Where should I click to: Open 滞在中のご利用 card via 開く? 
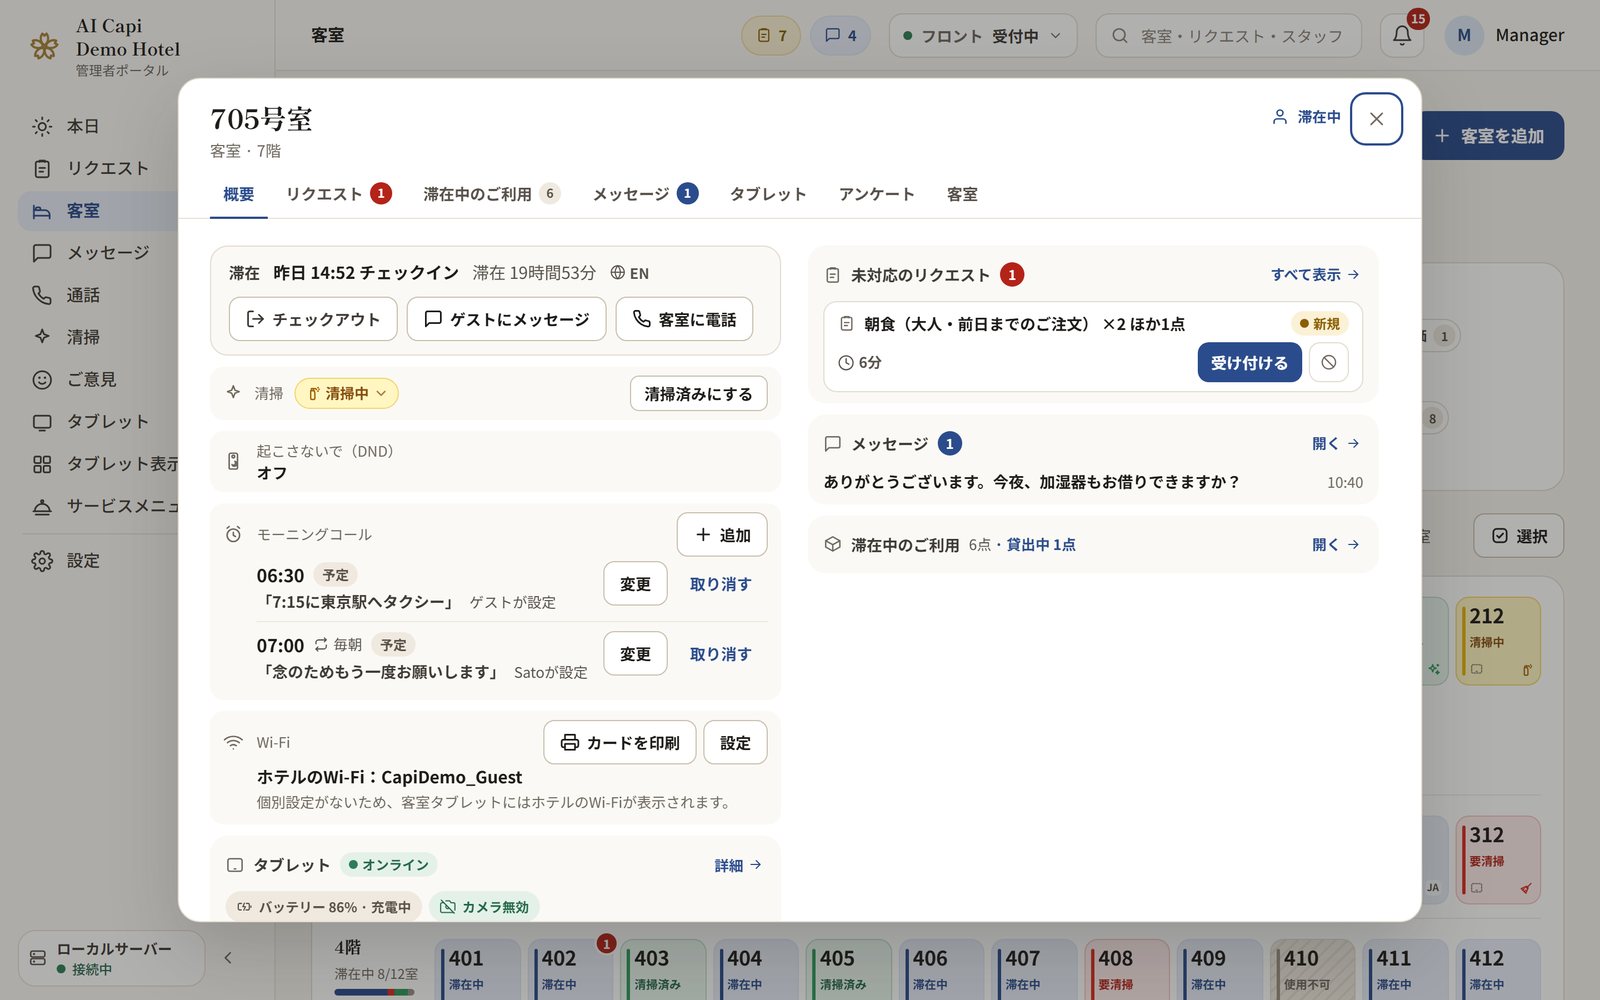click(x=1336, y=544)
